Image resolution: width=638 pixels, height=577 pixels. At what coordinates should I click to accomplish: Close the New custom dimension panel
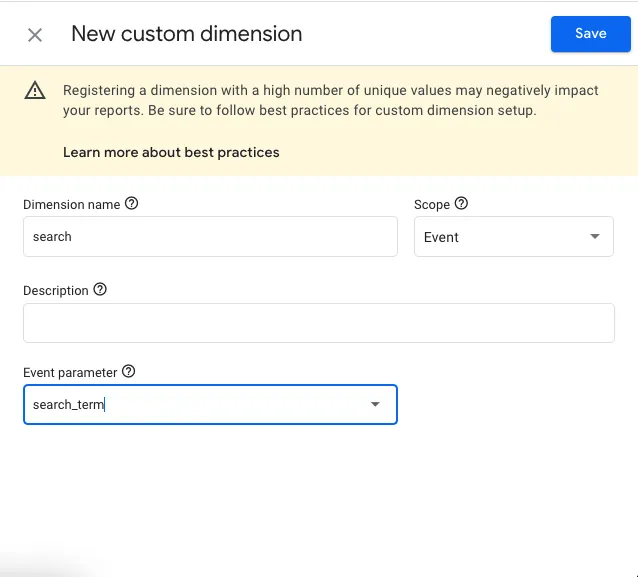(35, 35)
